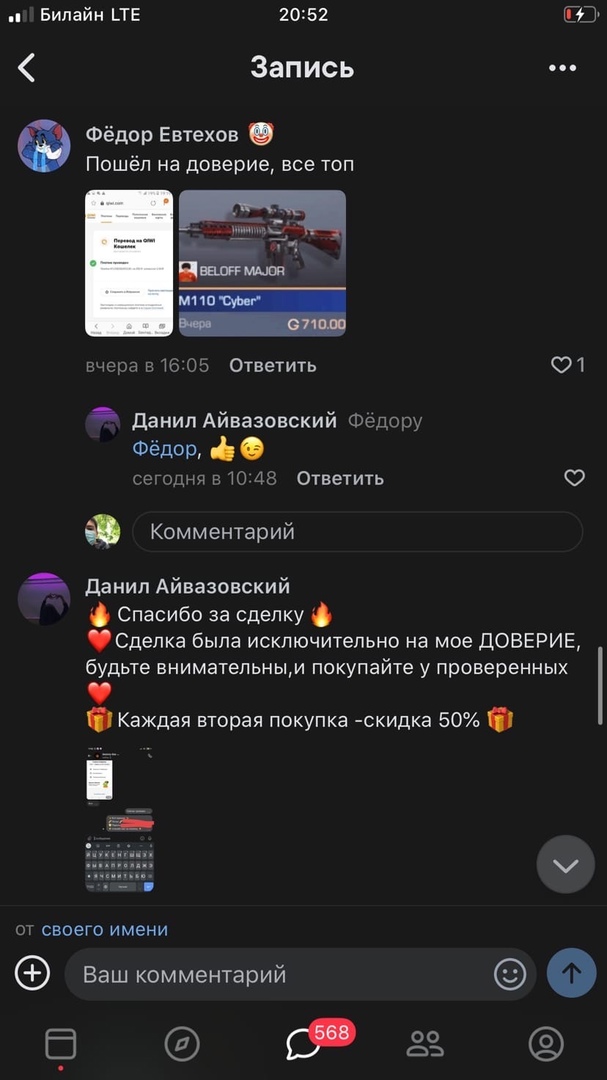Open the plus attachment icon
The width and height of the screenshot is (607, 1080).
pos(32,974)
